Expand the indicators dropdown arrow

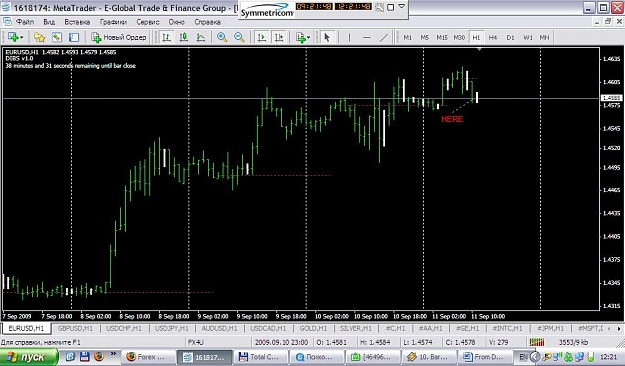pos(309,37)
